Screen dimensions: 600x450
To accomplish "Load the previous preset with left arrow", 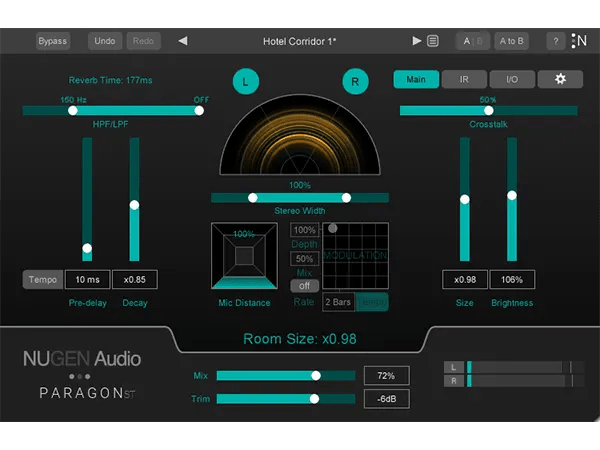I will (x=183, y=41).
